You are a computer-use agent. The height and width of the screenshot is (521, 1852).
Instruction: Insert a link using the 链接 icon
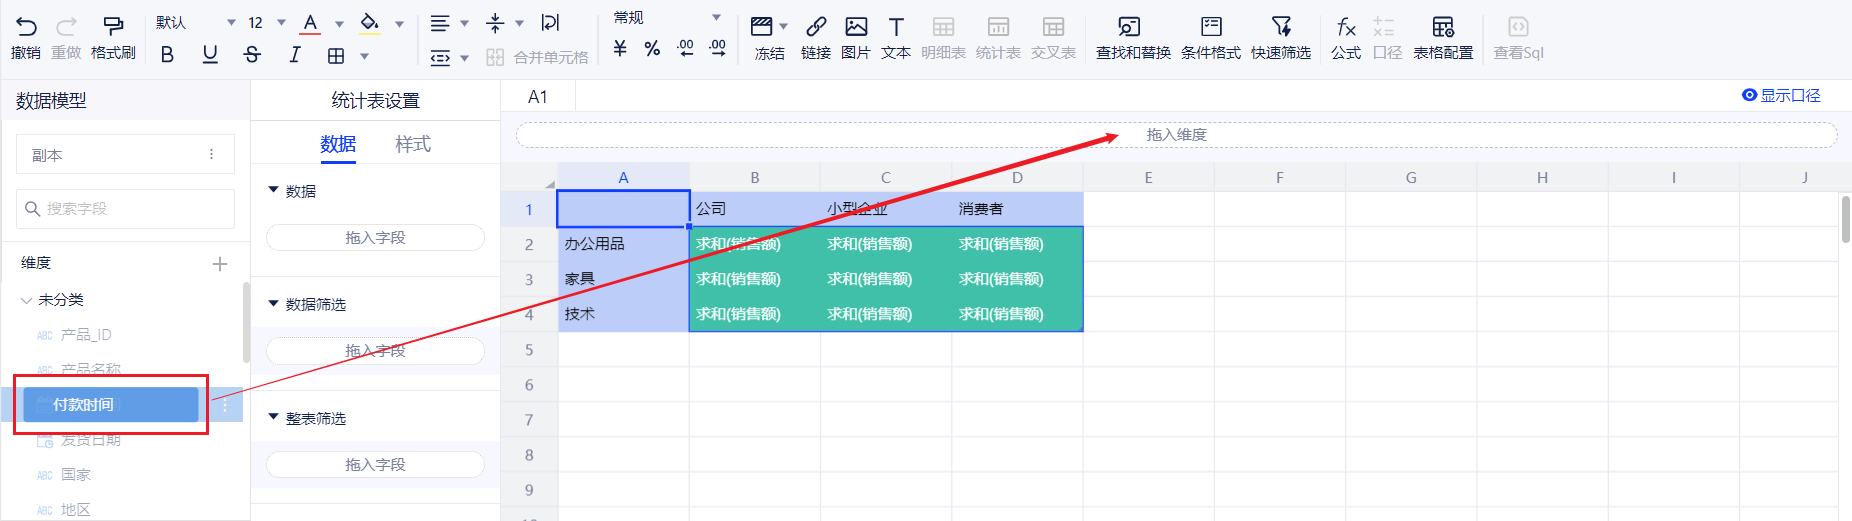coord(815,27)
